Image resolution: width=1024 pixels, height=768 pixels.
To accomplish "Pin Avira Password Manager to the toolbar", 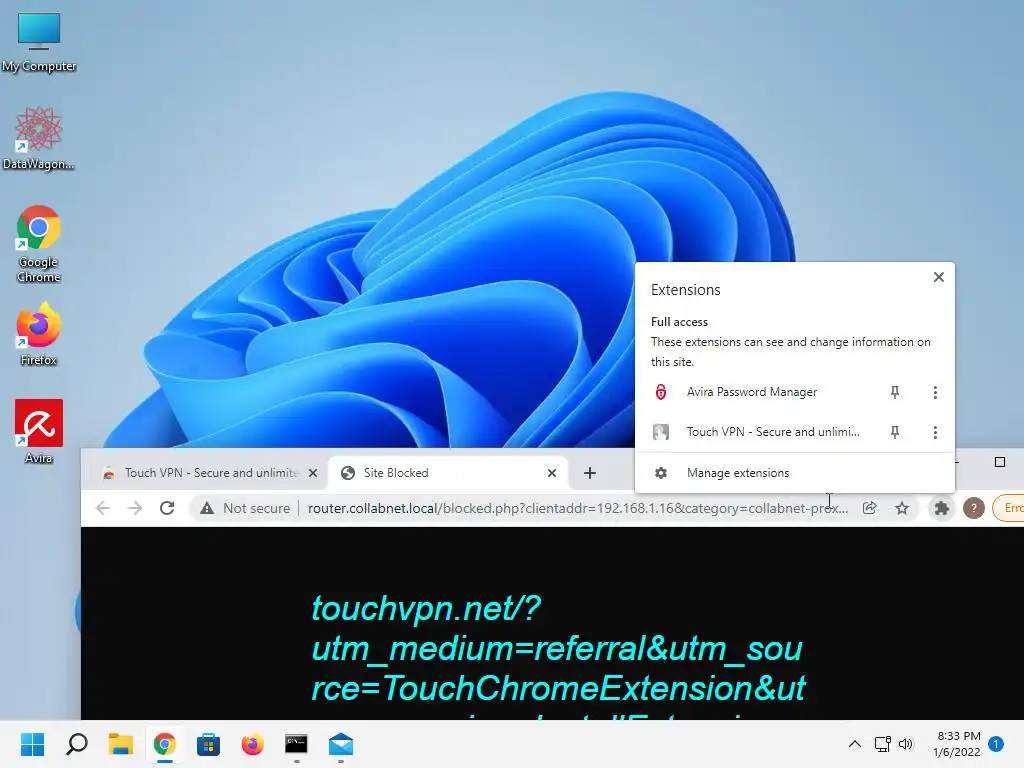I will [895, 392].
